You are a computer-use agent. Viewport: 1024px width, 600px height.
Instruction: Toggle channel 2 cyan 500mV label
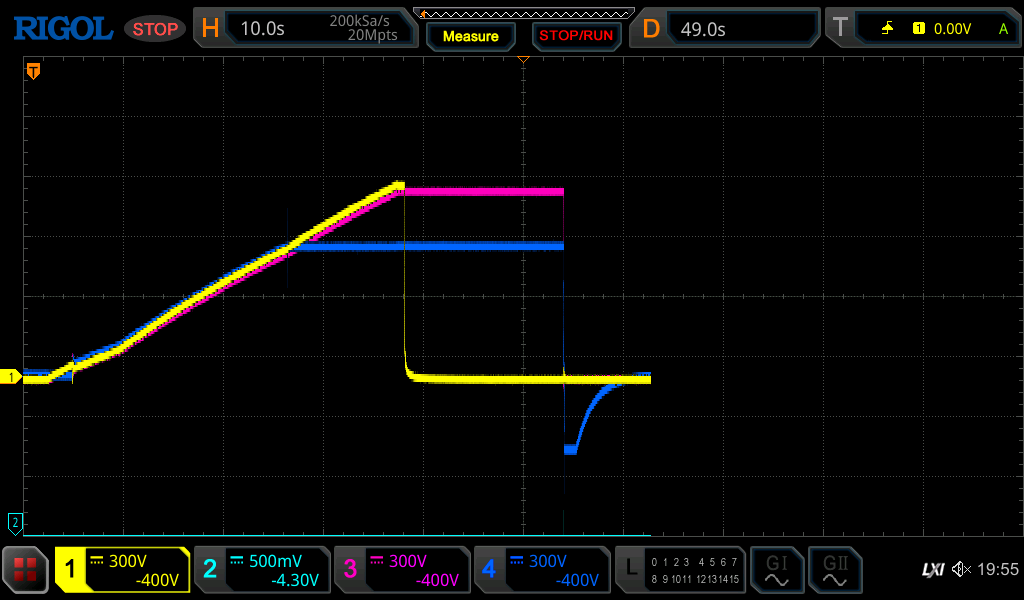[x=261, y=570]
